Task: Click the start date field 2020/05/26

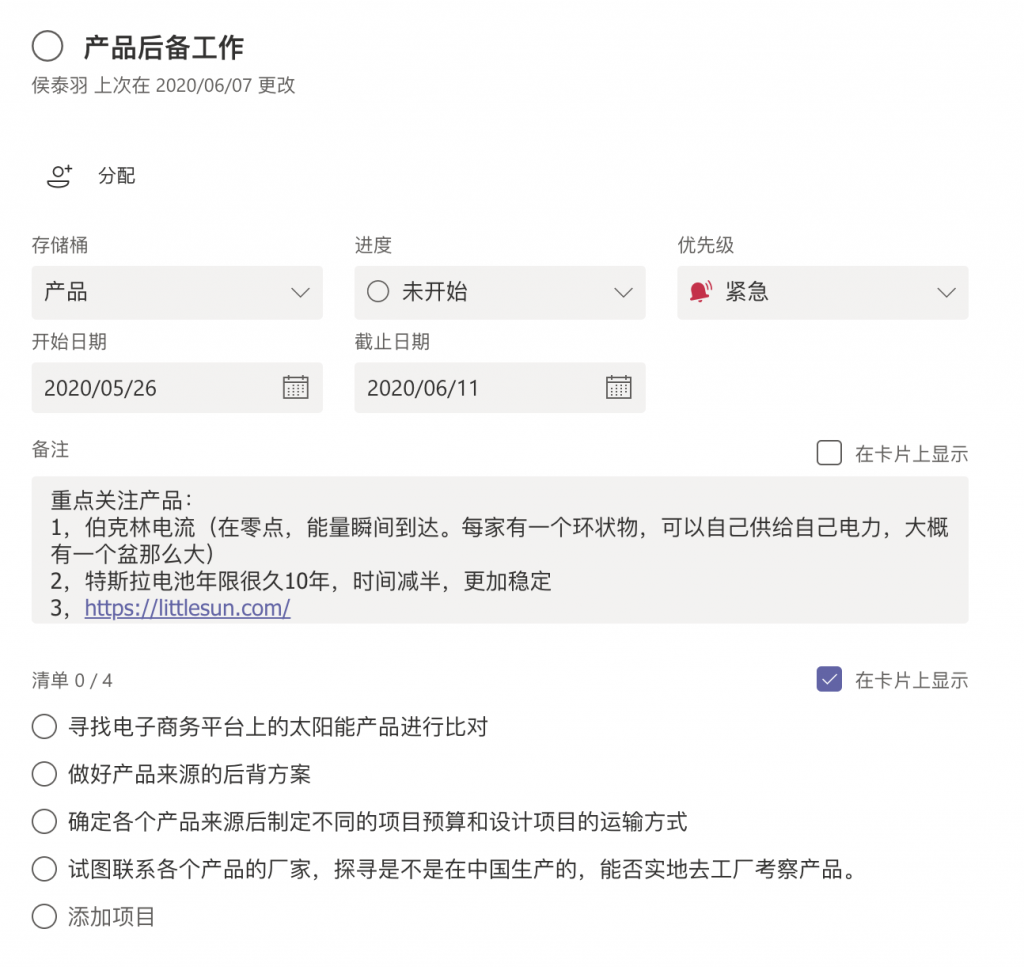Action: [x=177, y=388]
